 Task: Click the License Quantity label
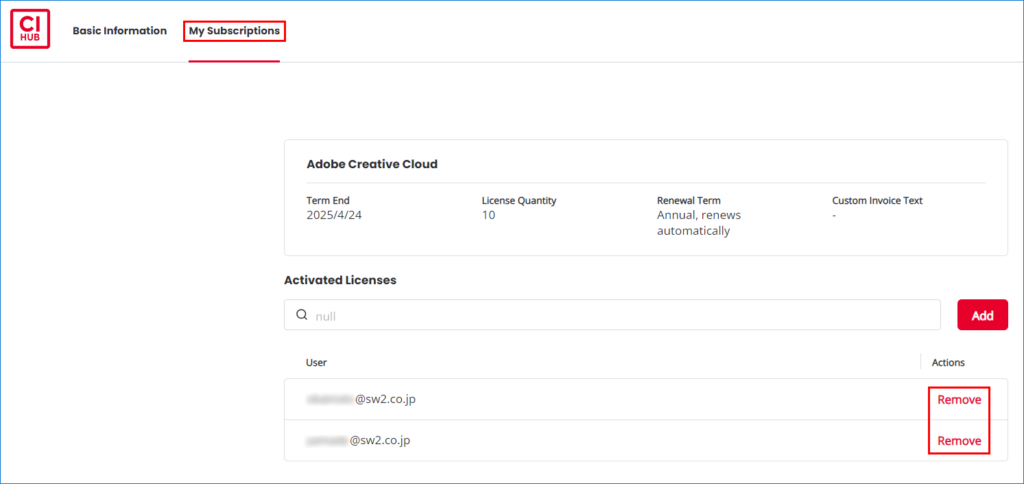[x=519, y=201]
